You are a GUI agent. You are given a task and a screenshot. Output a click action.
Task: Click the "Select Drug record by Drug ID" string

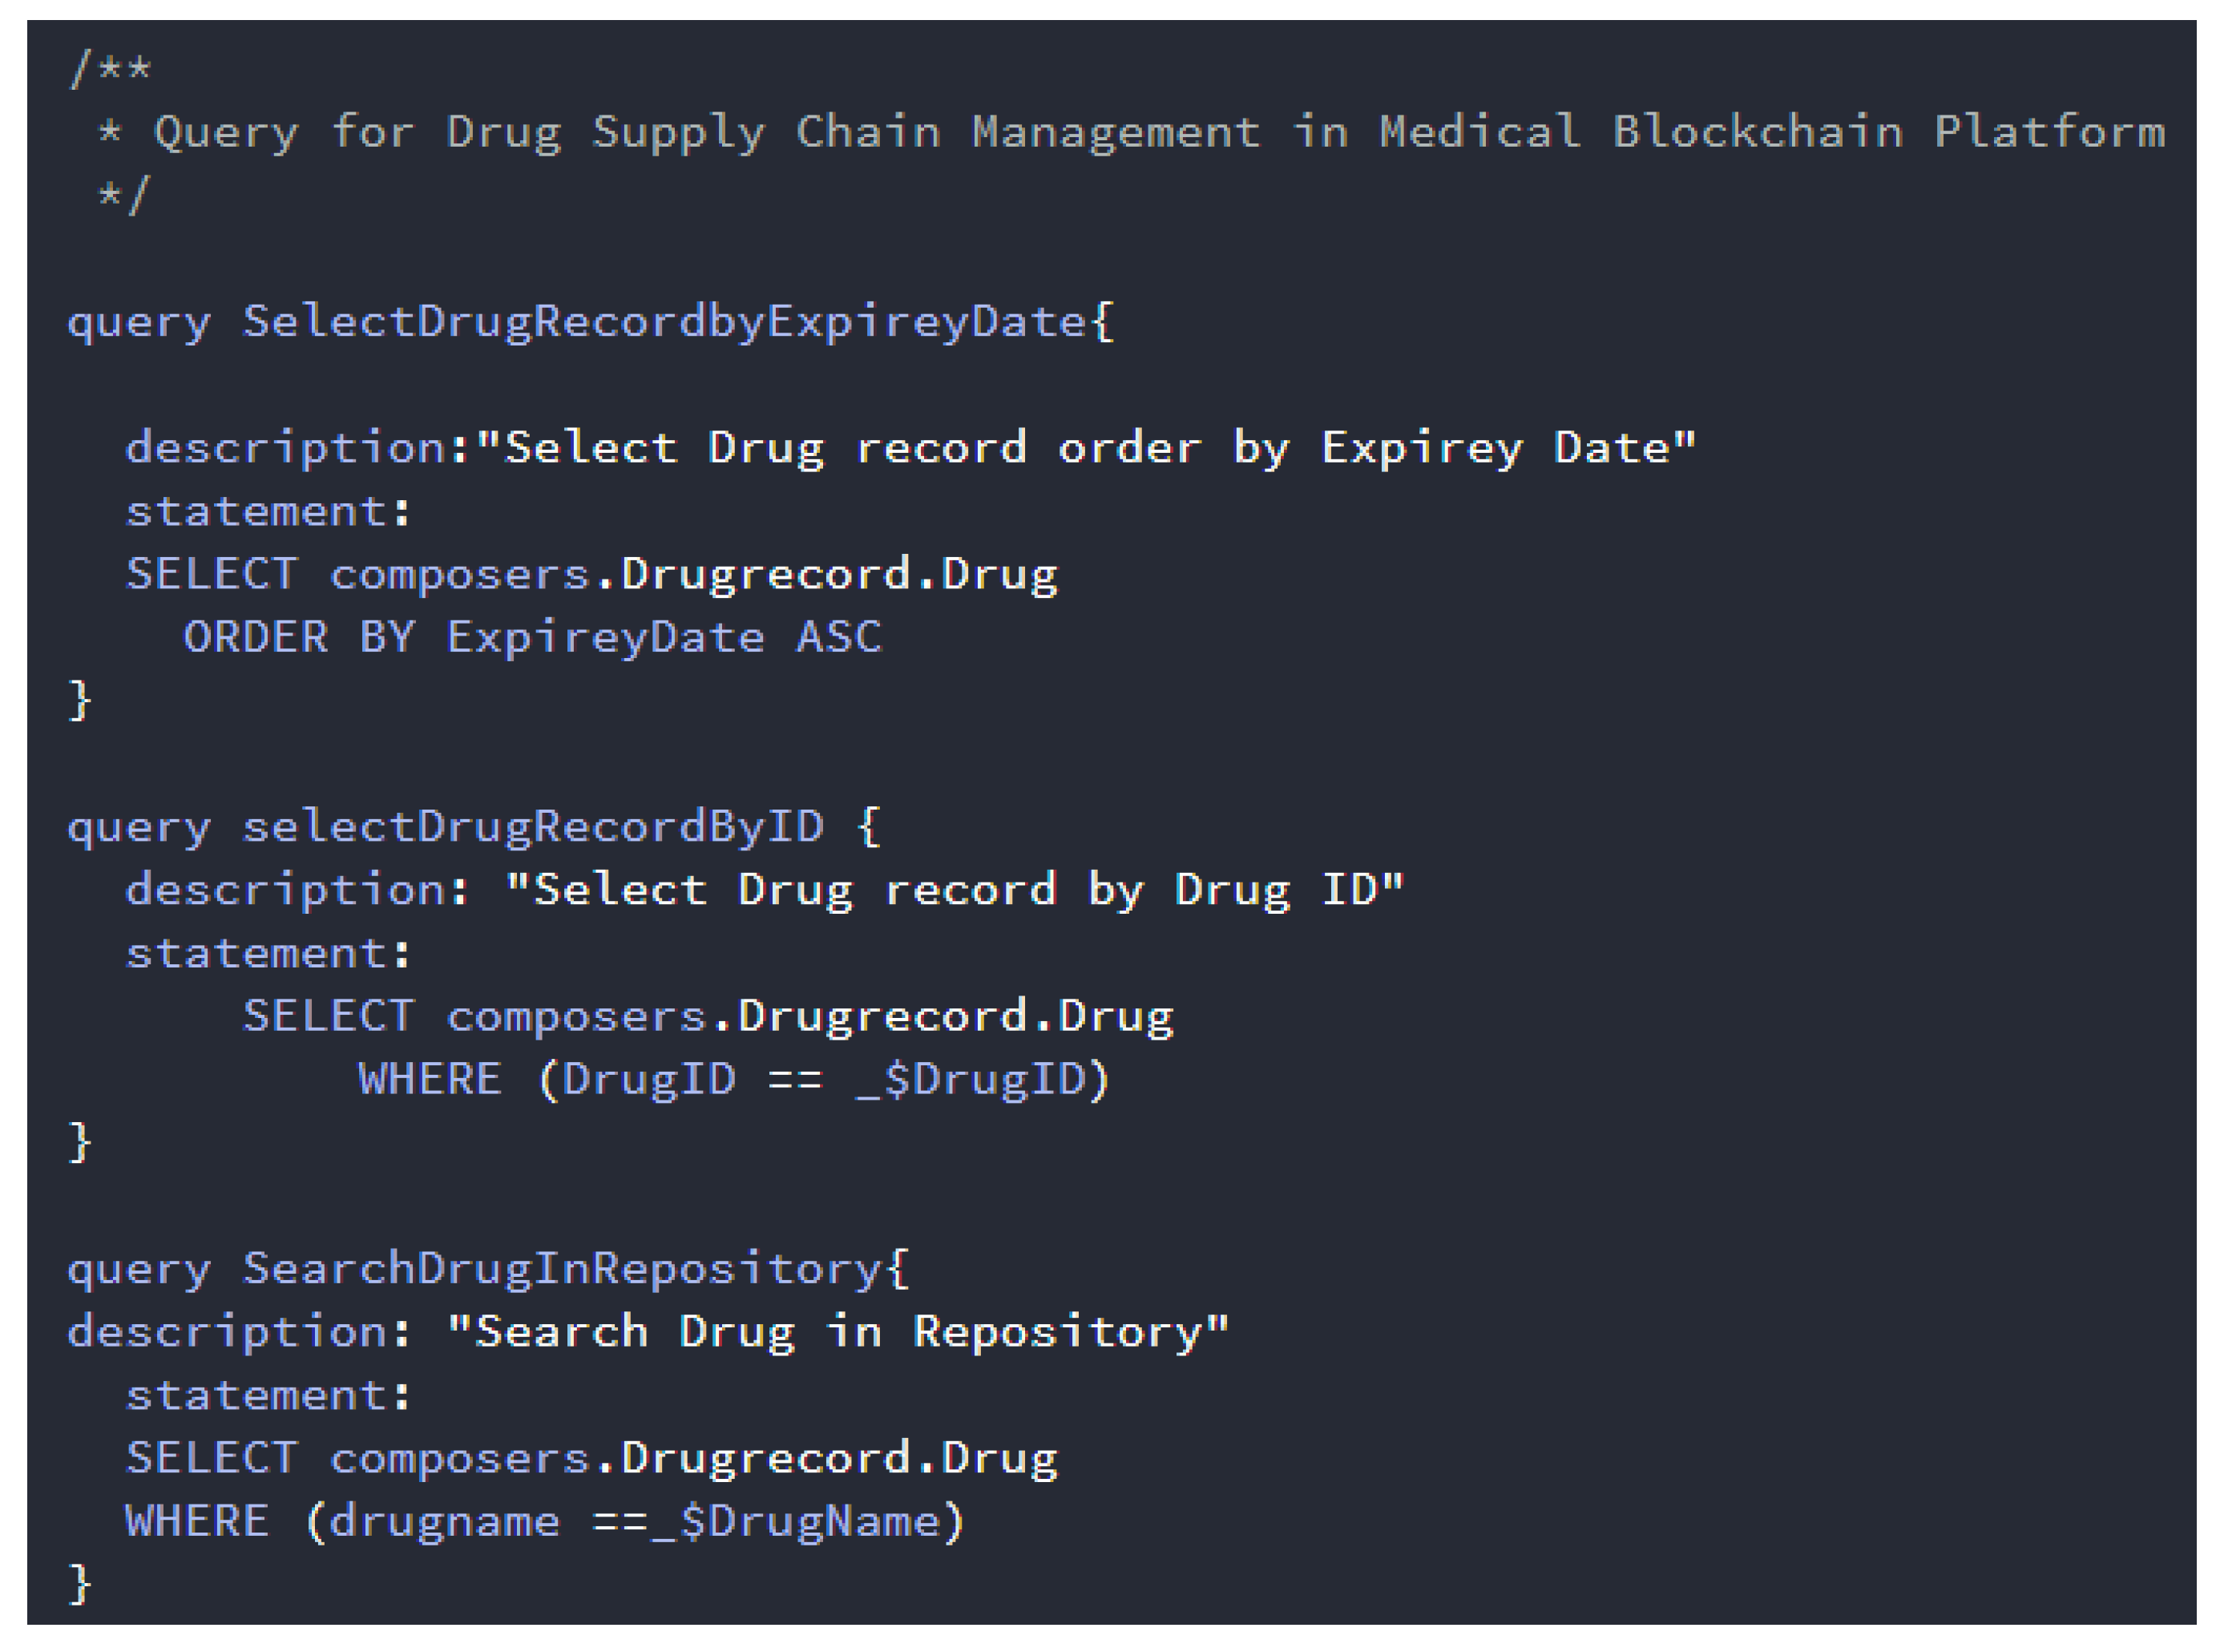click(955, 890)
